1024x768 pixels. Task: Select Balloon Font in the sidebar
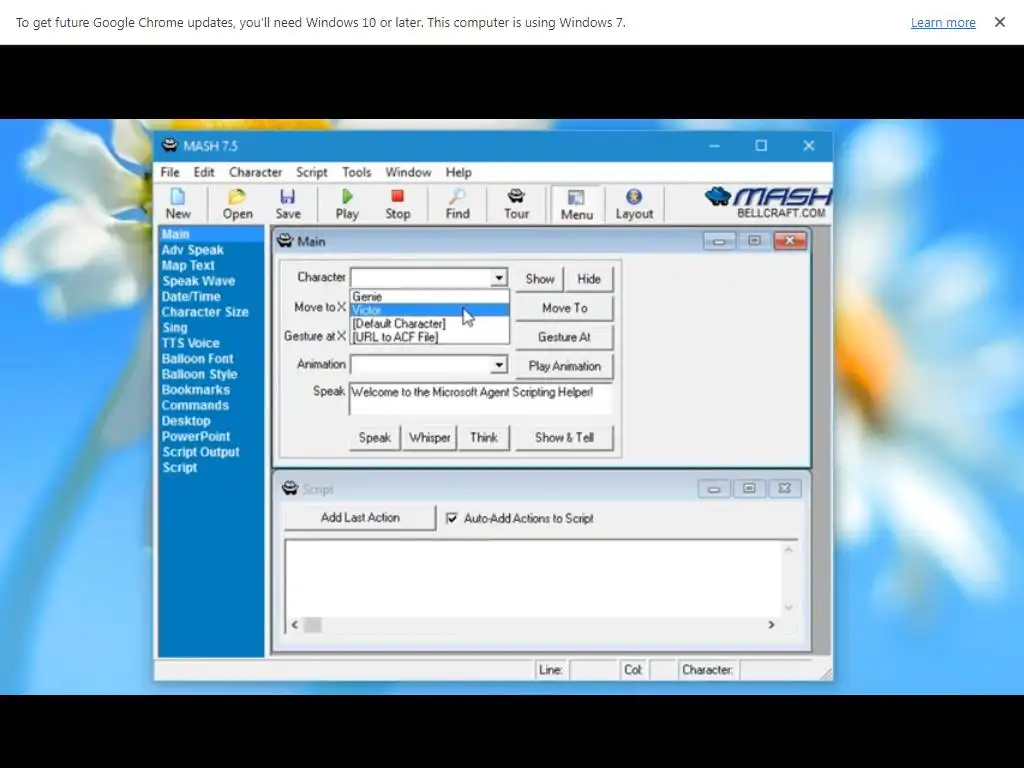[x=197, y=359]
